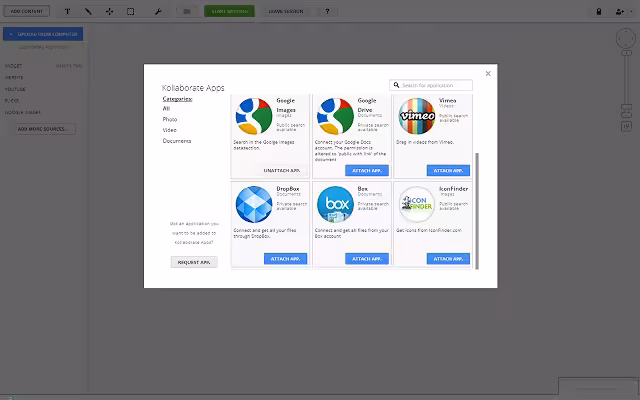Click the Kollaborate Apps dialog title
The image size is (640, 400).
point(193,88)
